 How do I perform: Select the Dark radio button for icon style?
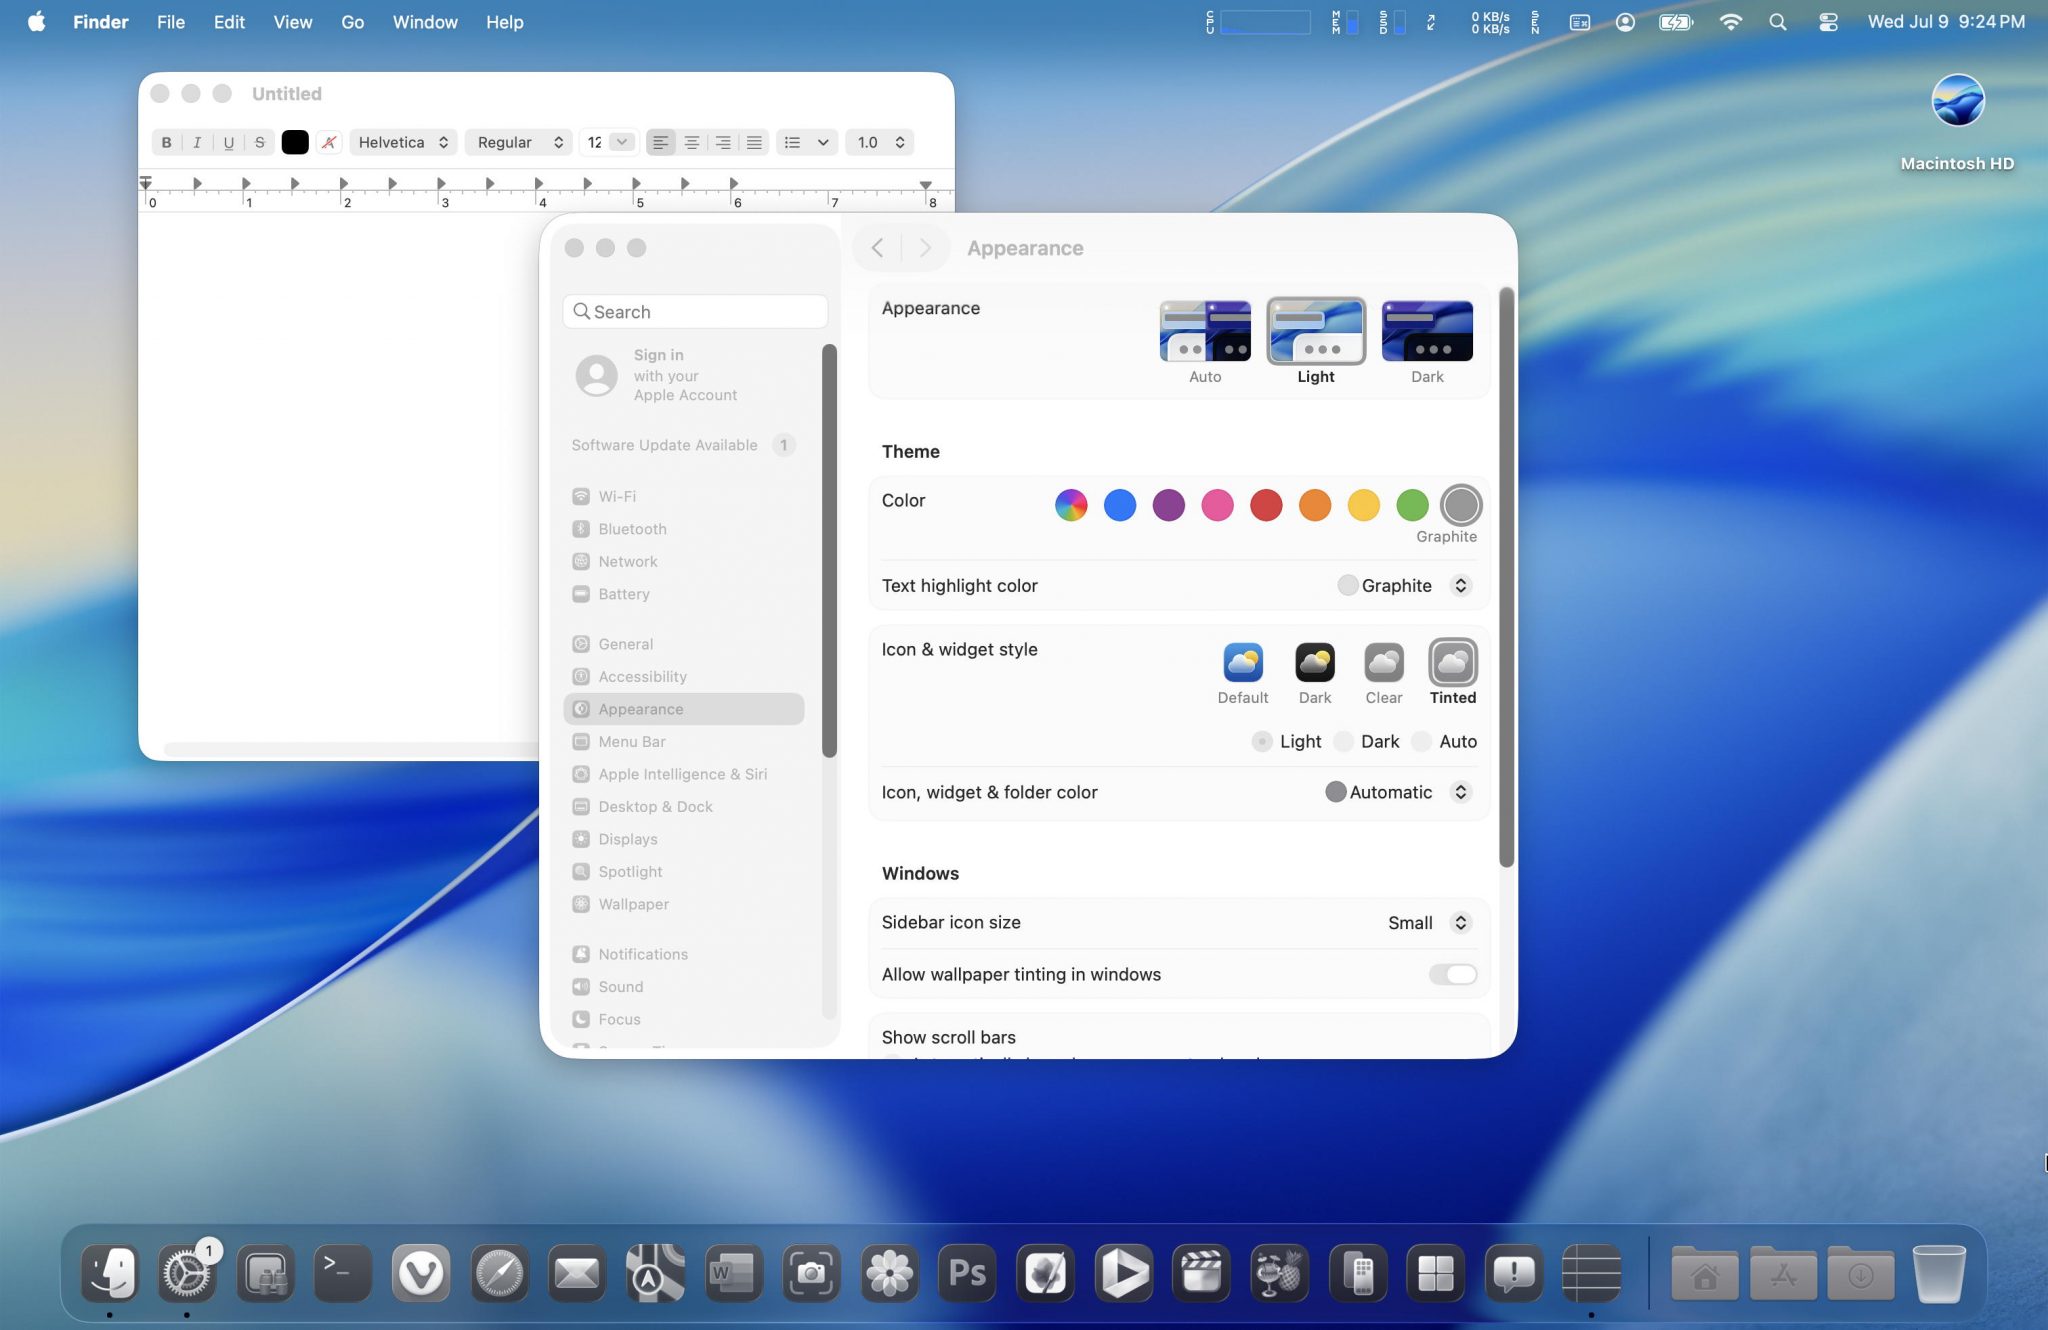click(1345, 742)
